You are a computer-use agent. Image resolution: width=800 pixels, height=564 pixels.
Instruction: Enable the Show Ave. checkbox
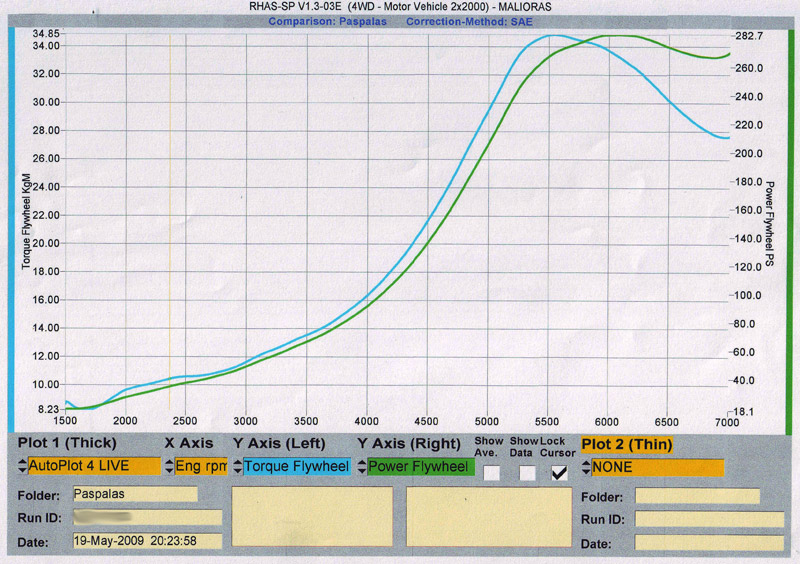491,473
